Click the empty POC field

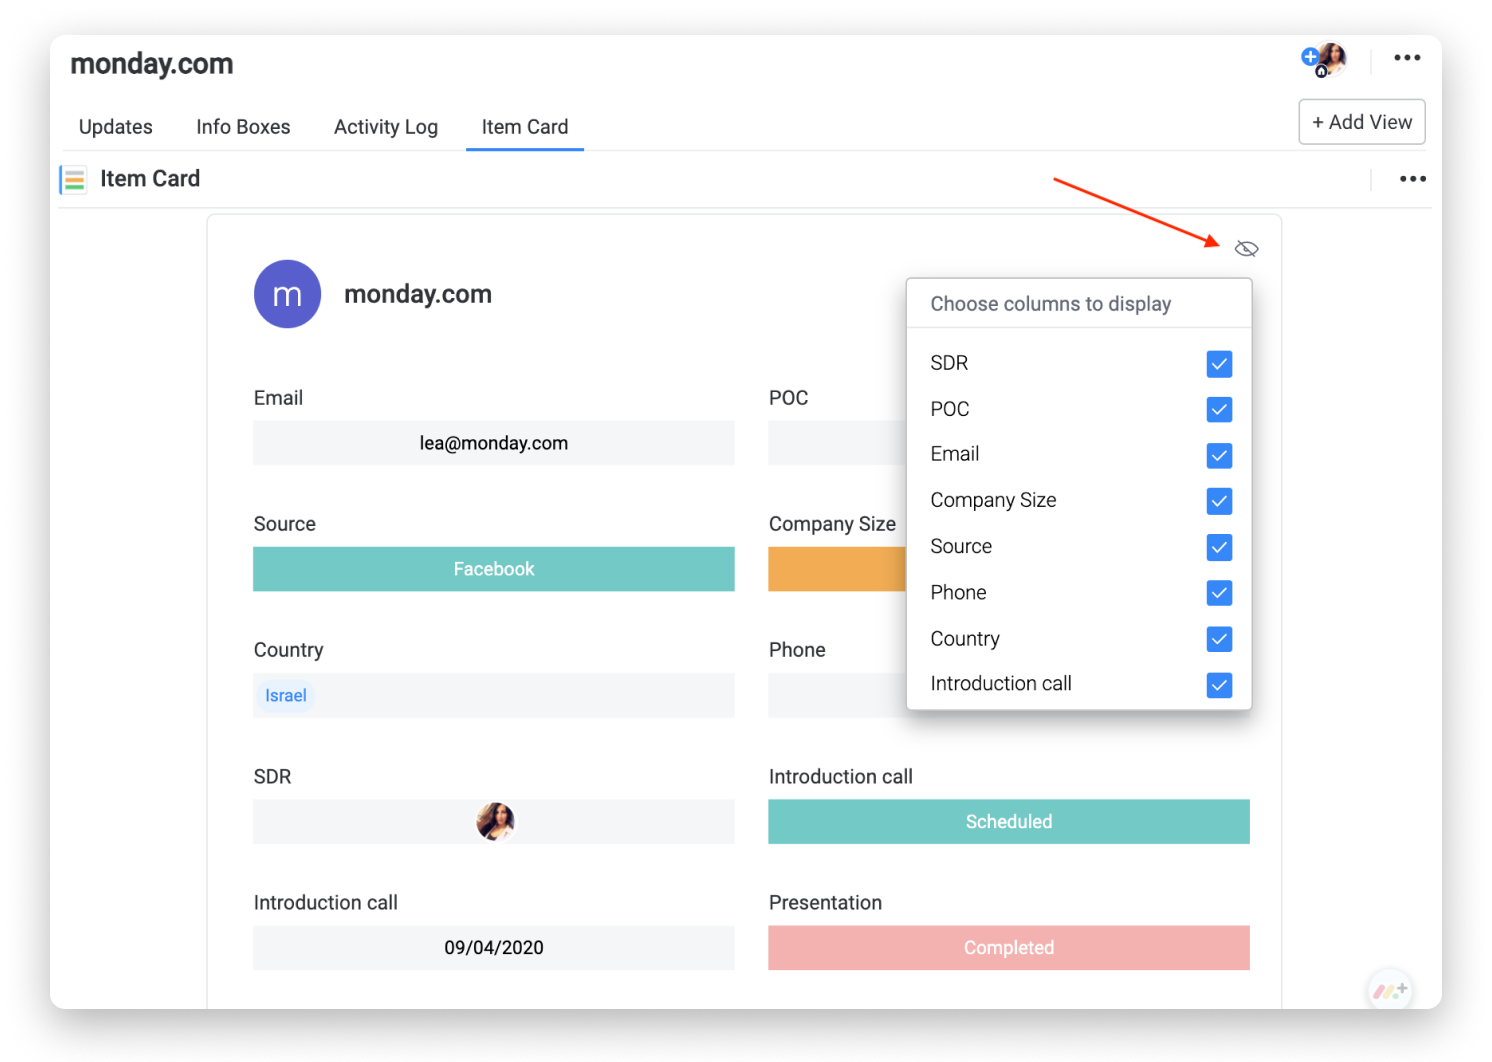click(x=837, y=443)
